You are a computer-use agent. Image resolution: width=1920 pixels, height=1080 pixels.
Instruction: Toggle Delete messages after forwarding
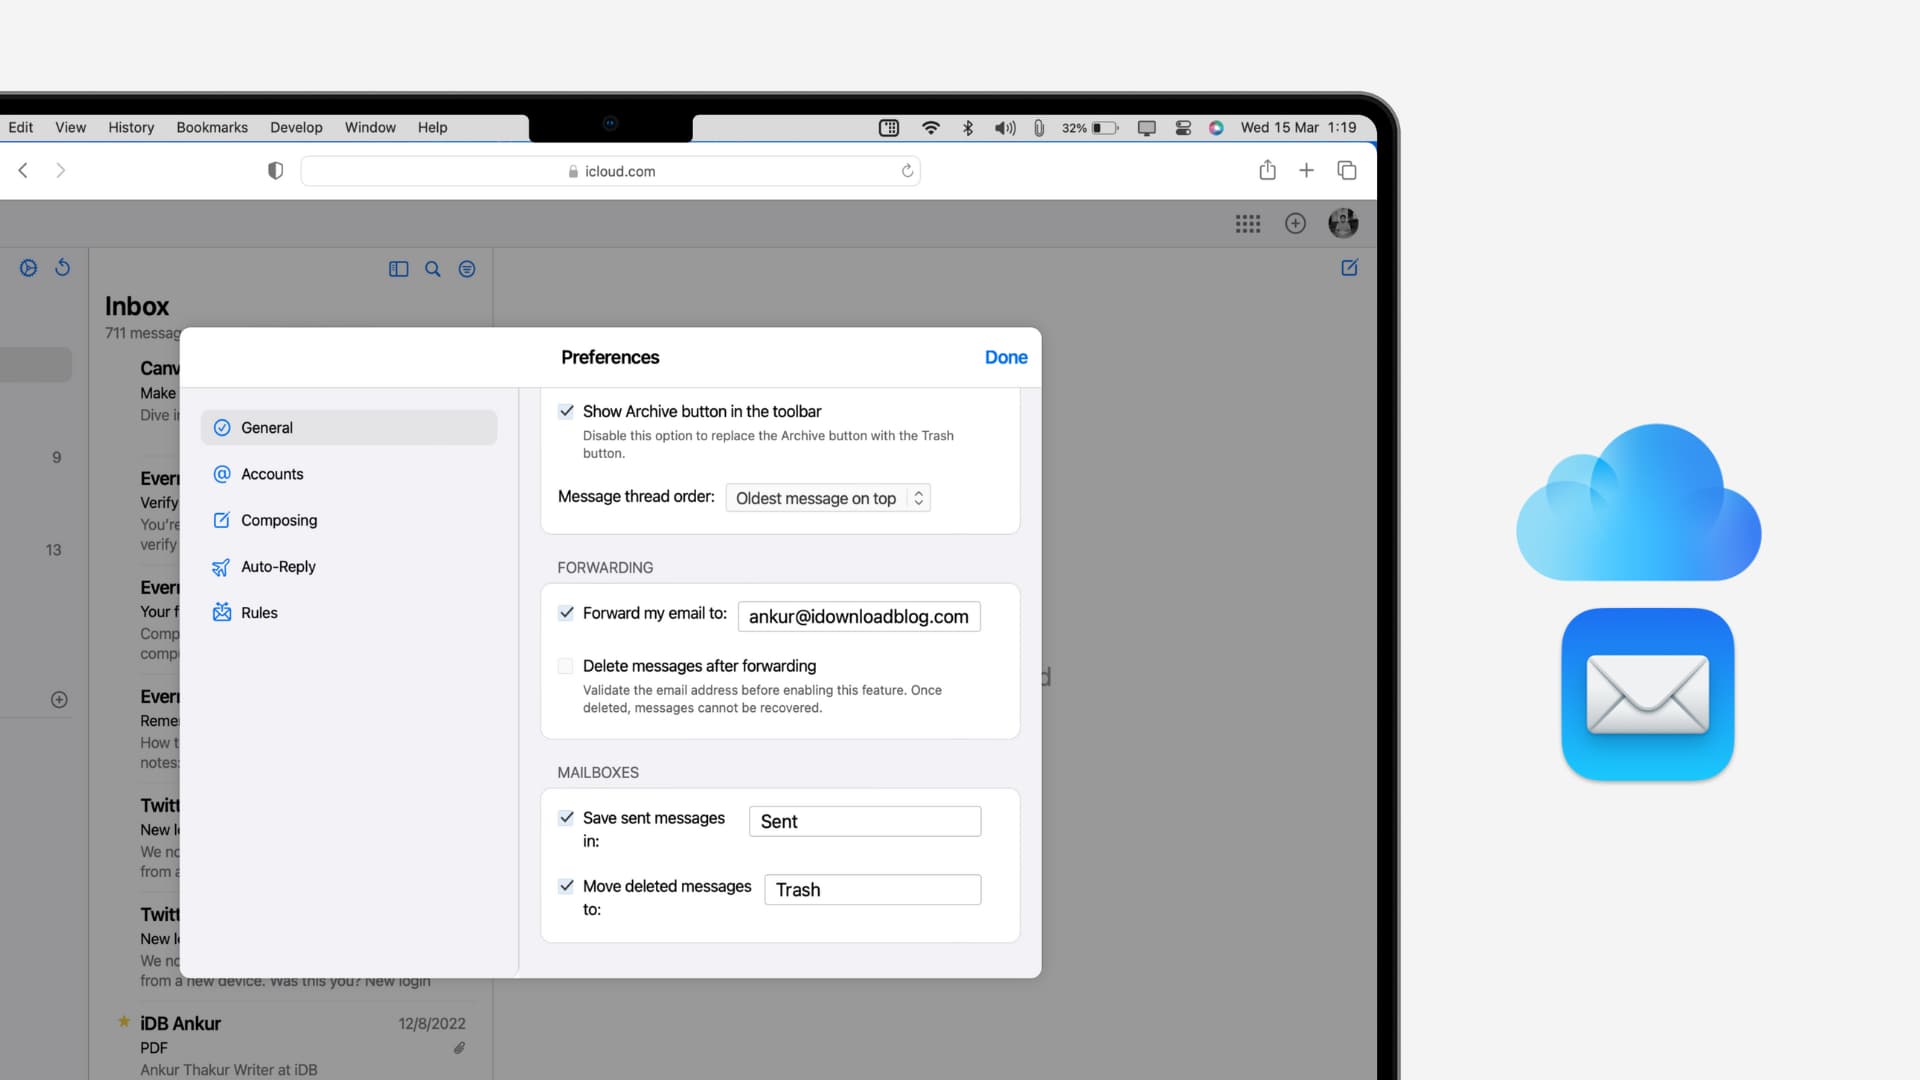[x=566, y=665]
